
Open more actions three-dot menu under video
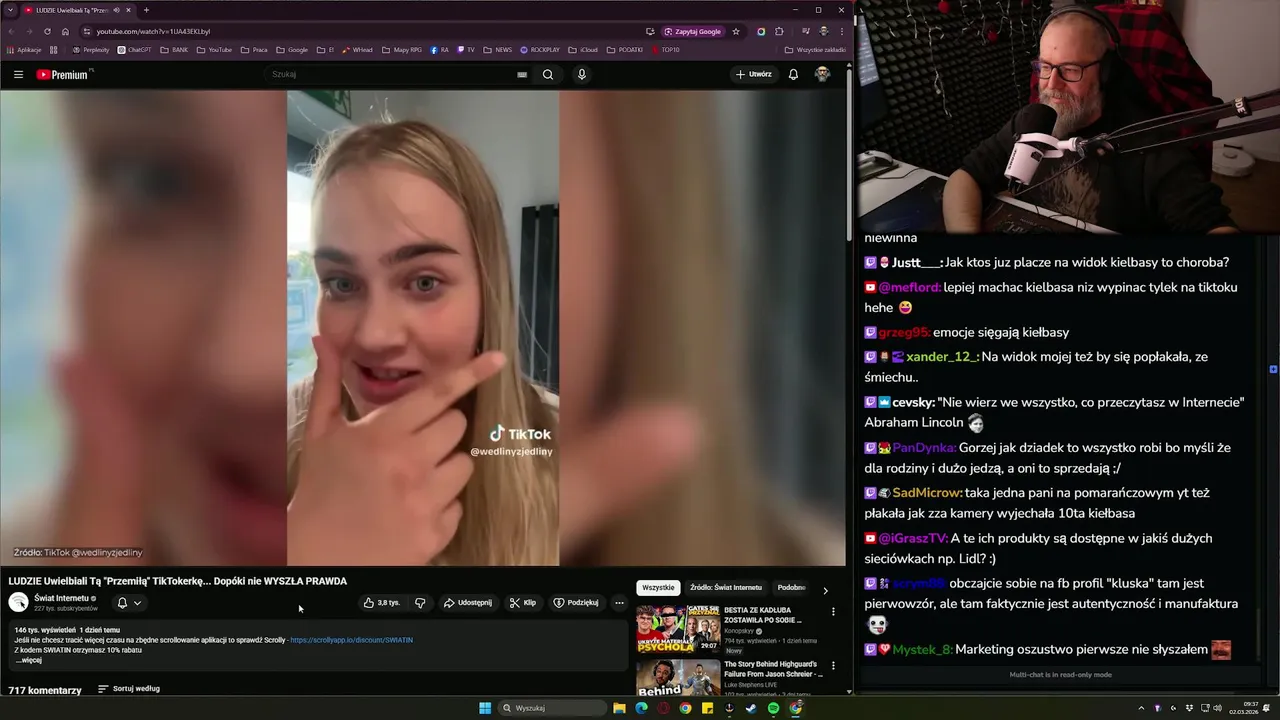coord(619,603)
